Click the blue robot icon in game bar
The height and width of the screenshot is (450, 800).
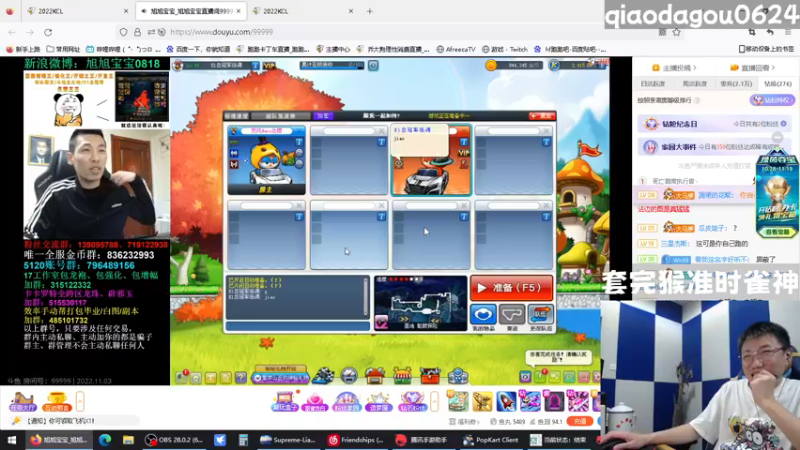click(458, 376)
